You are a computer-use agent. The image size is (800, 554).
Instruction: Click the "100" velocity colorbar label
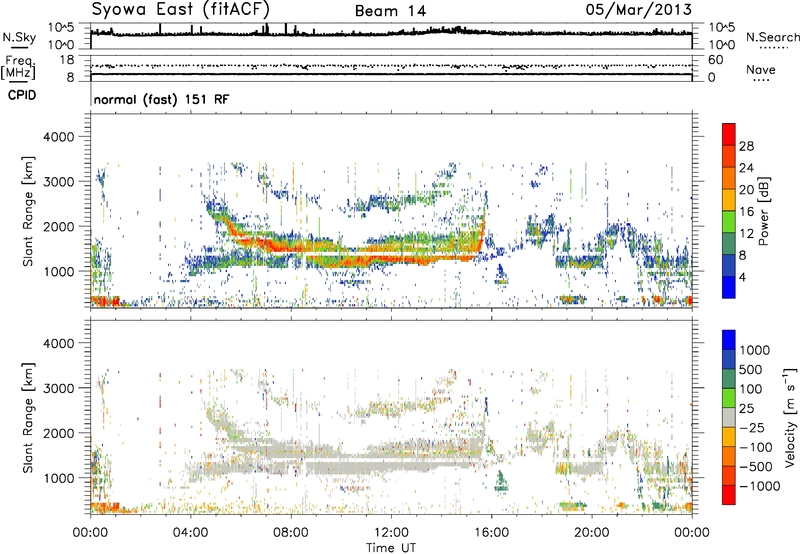(x=751, y=389)
